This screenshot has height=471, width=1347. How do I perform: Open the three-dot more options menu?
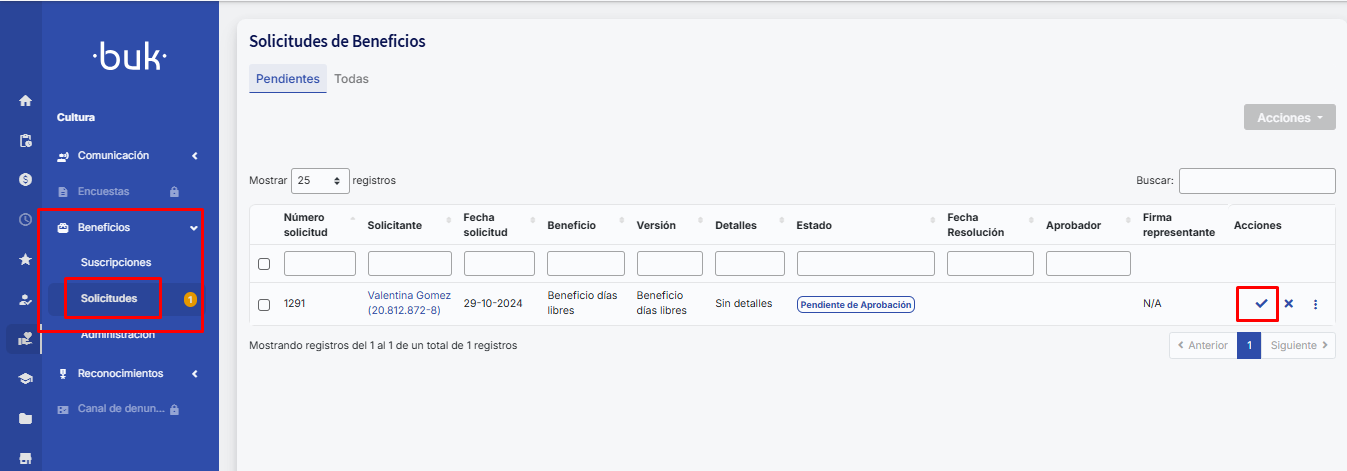(x=1315, y=304)
